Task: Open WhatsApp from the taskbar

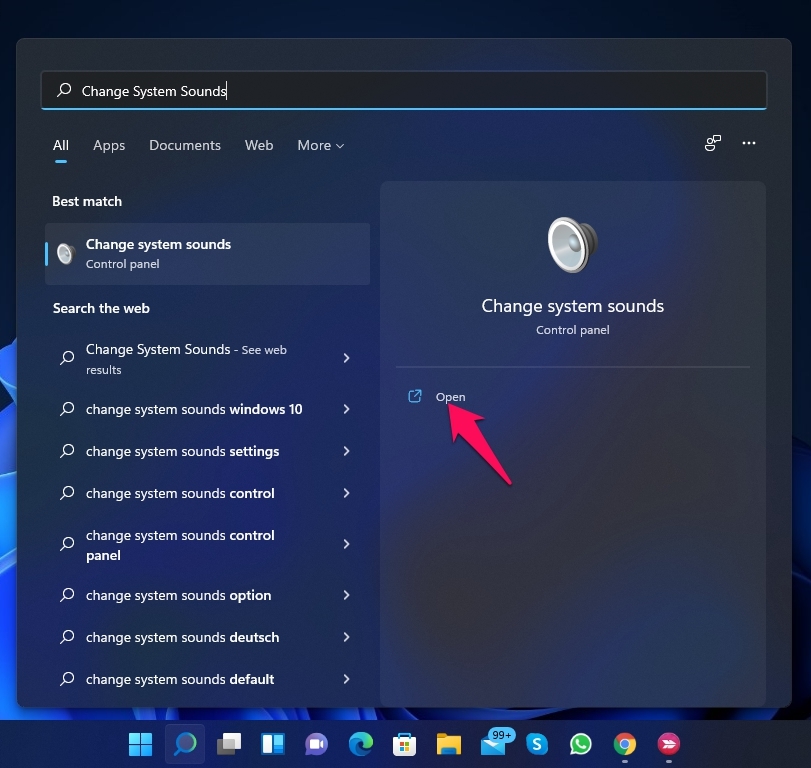Action: tap(581, 744)
